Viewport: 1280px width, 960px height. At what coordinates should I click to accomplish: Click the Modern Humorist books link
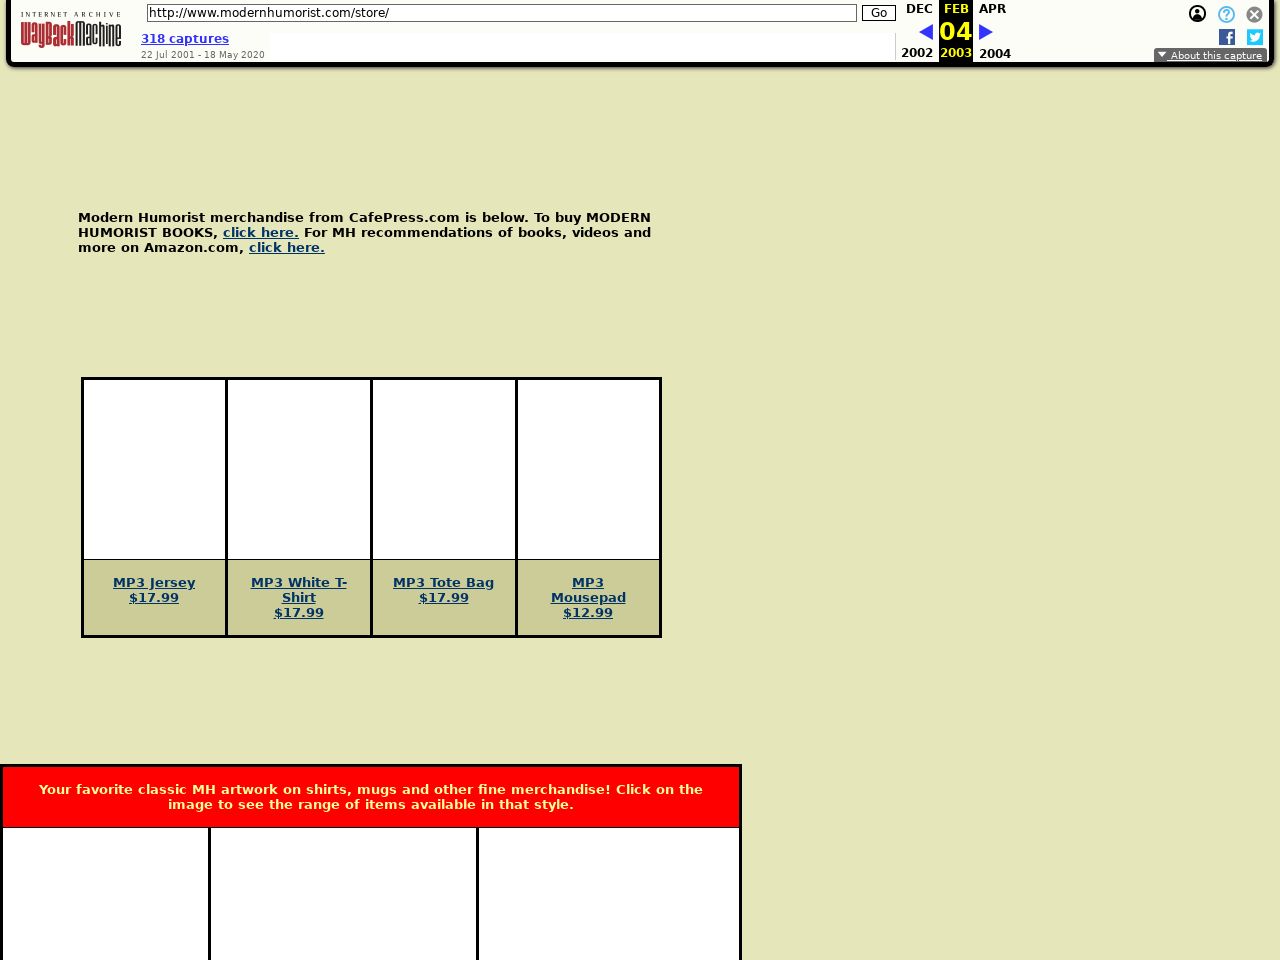260,233
